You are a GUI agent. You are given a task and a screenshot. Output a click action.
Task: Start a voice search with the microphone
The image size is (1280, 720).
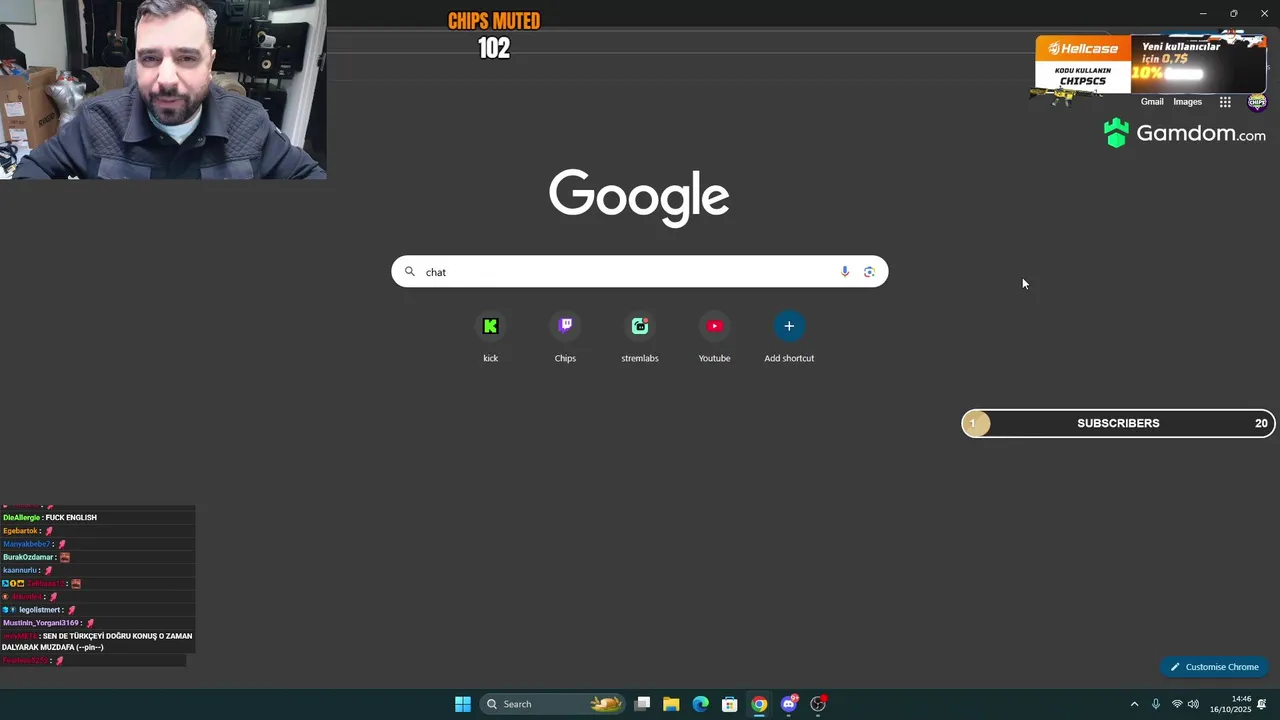point(845,272)
